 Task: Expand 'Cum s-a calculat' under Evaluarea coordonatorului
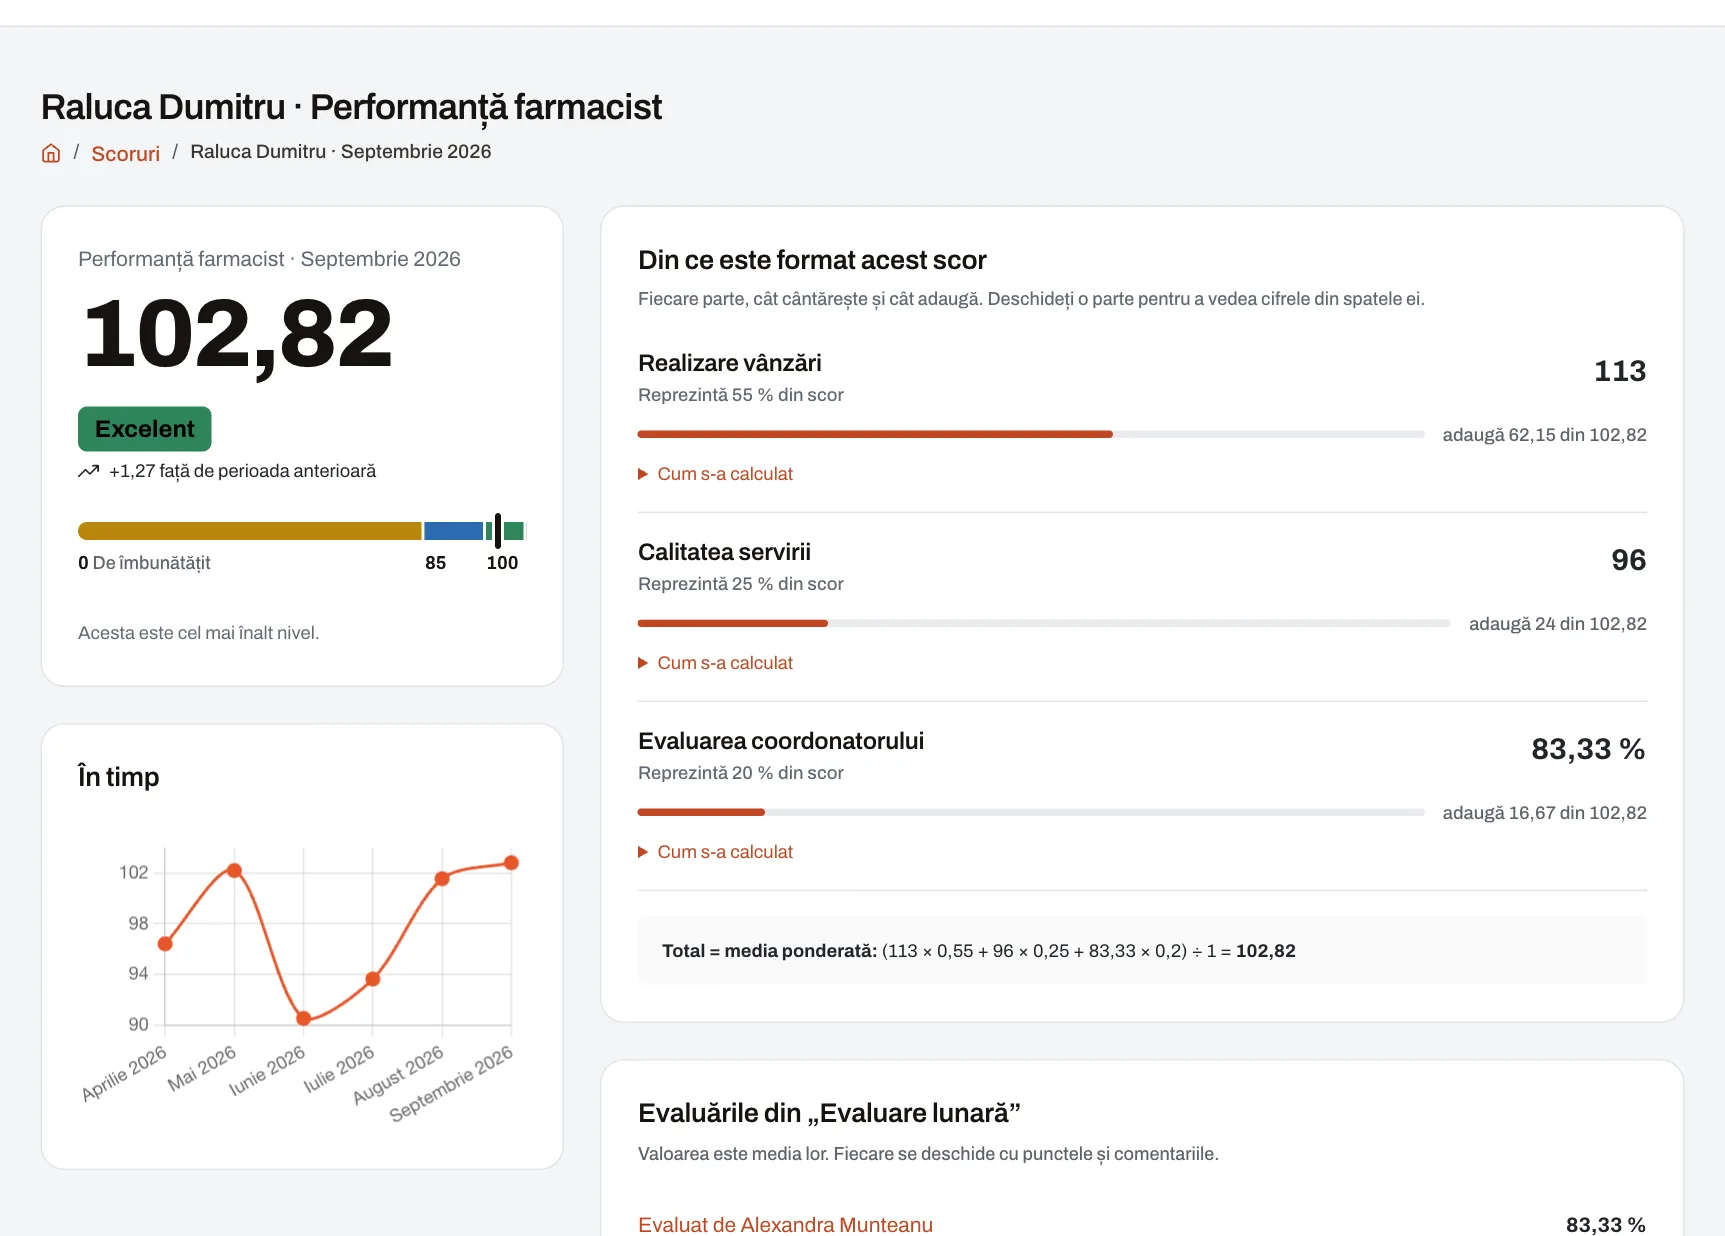tap(715, 852)
